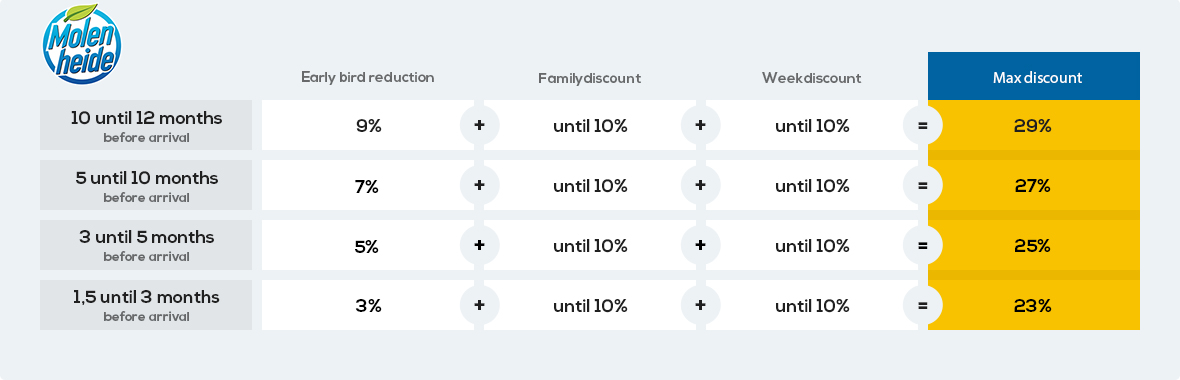This screenshot has height=380, width=1180.
Task: Click the plus icon after 3% reduction
Action: (x=479, y=306)
